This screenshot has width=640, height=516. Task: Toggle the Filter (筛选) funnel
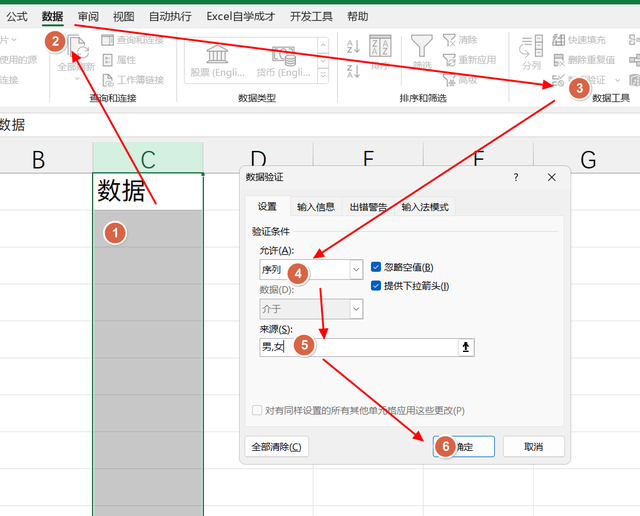(422, 46)
